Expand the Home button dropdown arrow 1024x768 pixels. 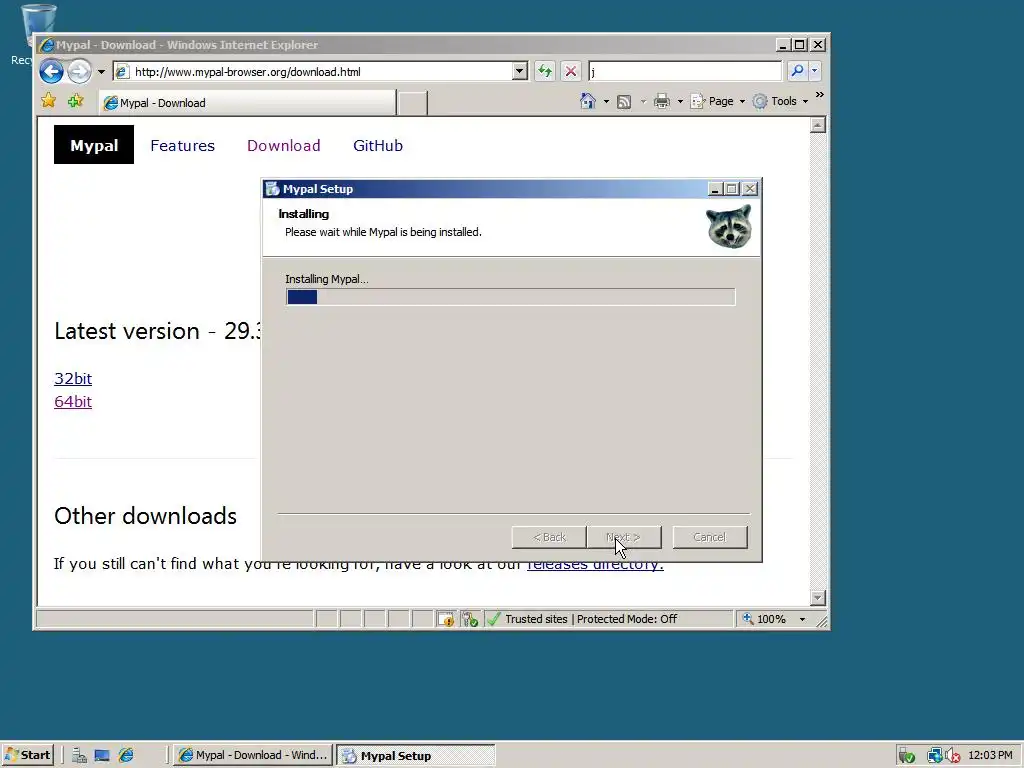pyautogui.click(x=606, y=102)
